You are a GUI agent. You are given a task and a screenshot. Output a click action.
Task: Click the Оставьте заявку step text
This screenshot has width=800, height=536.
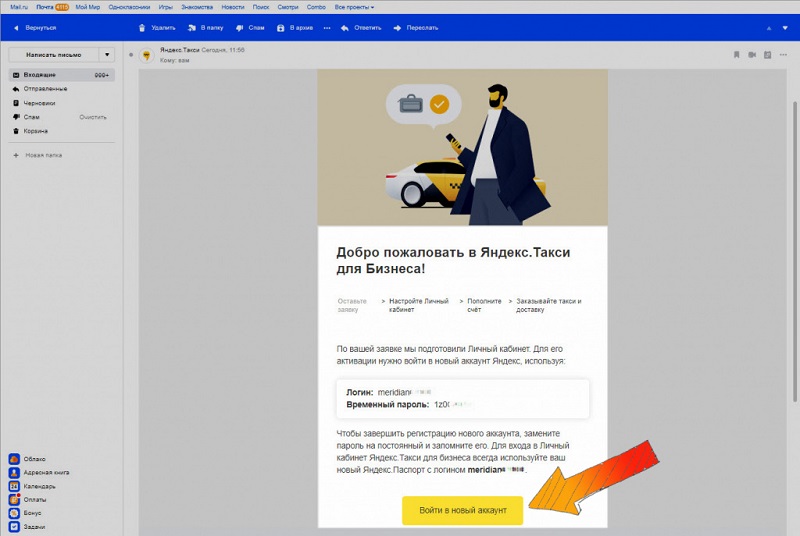click(352, 305)
